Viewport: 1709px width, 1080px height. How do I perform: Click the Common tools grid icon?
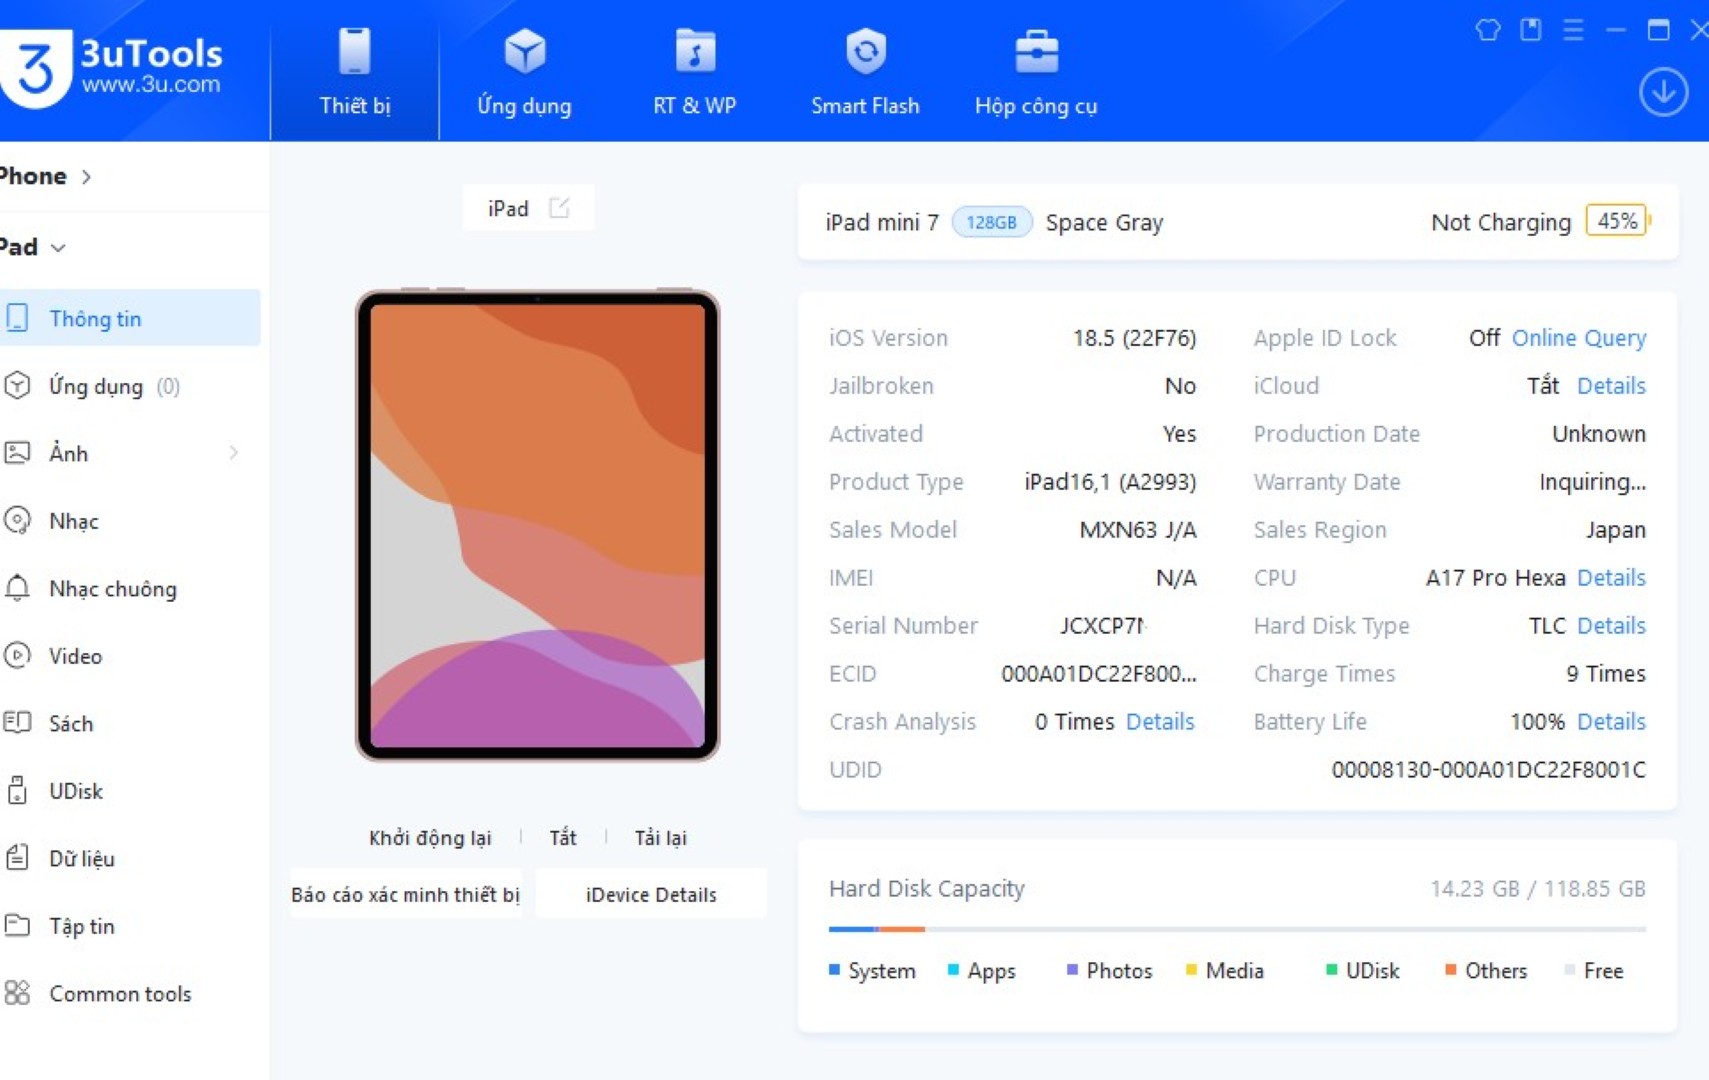[17, 993]
